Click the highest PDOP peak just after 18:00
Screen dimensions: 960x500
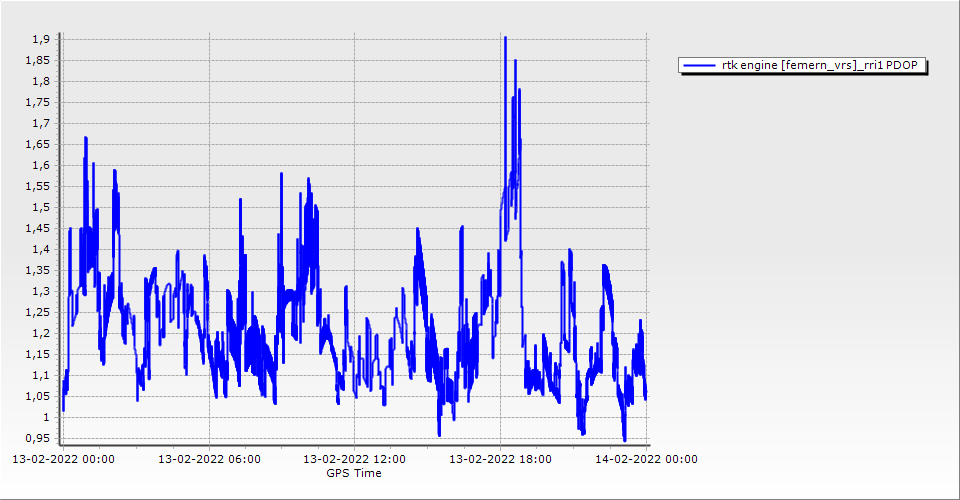[505, 38]
